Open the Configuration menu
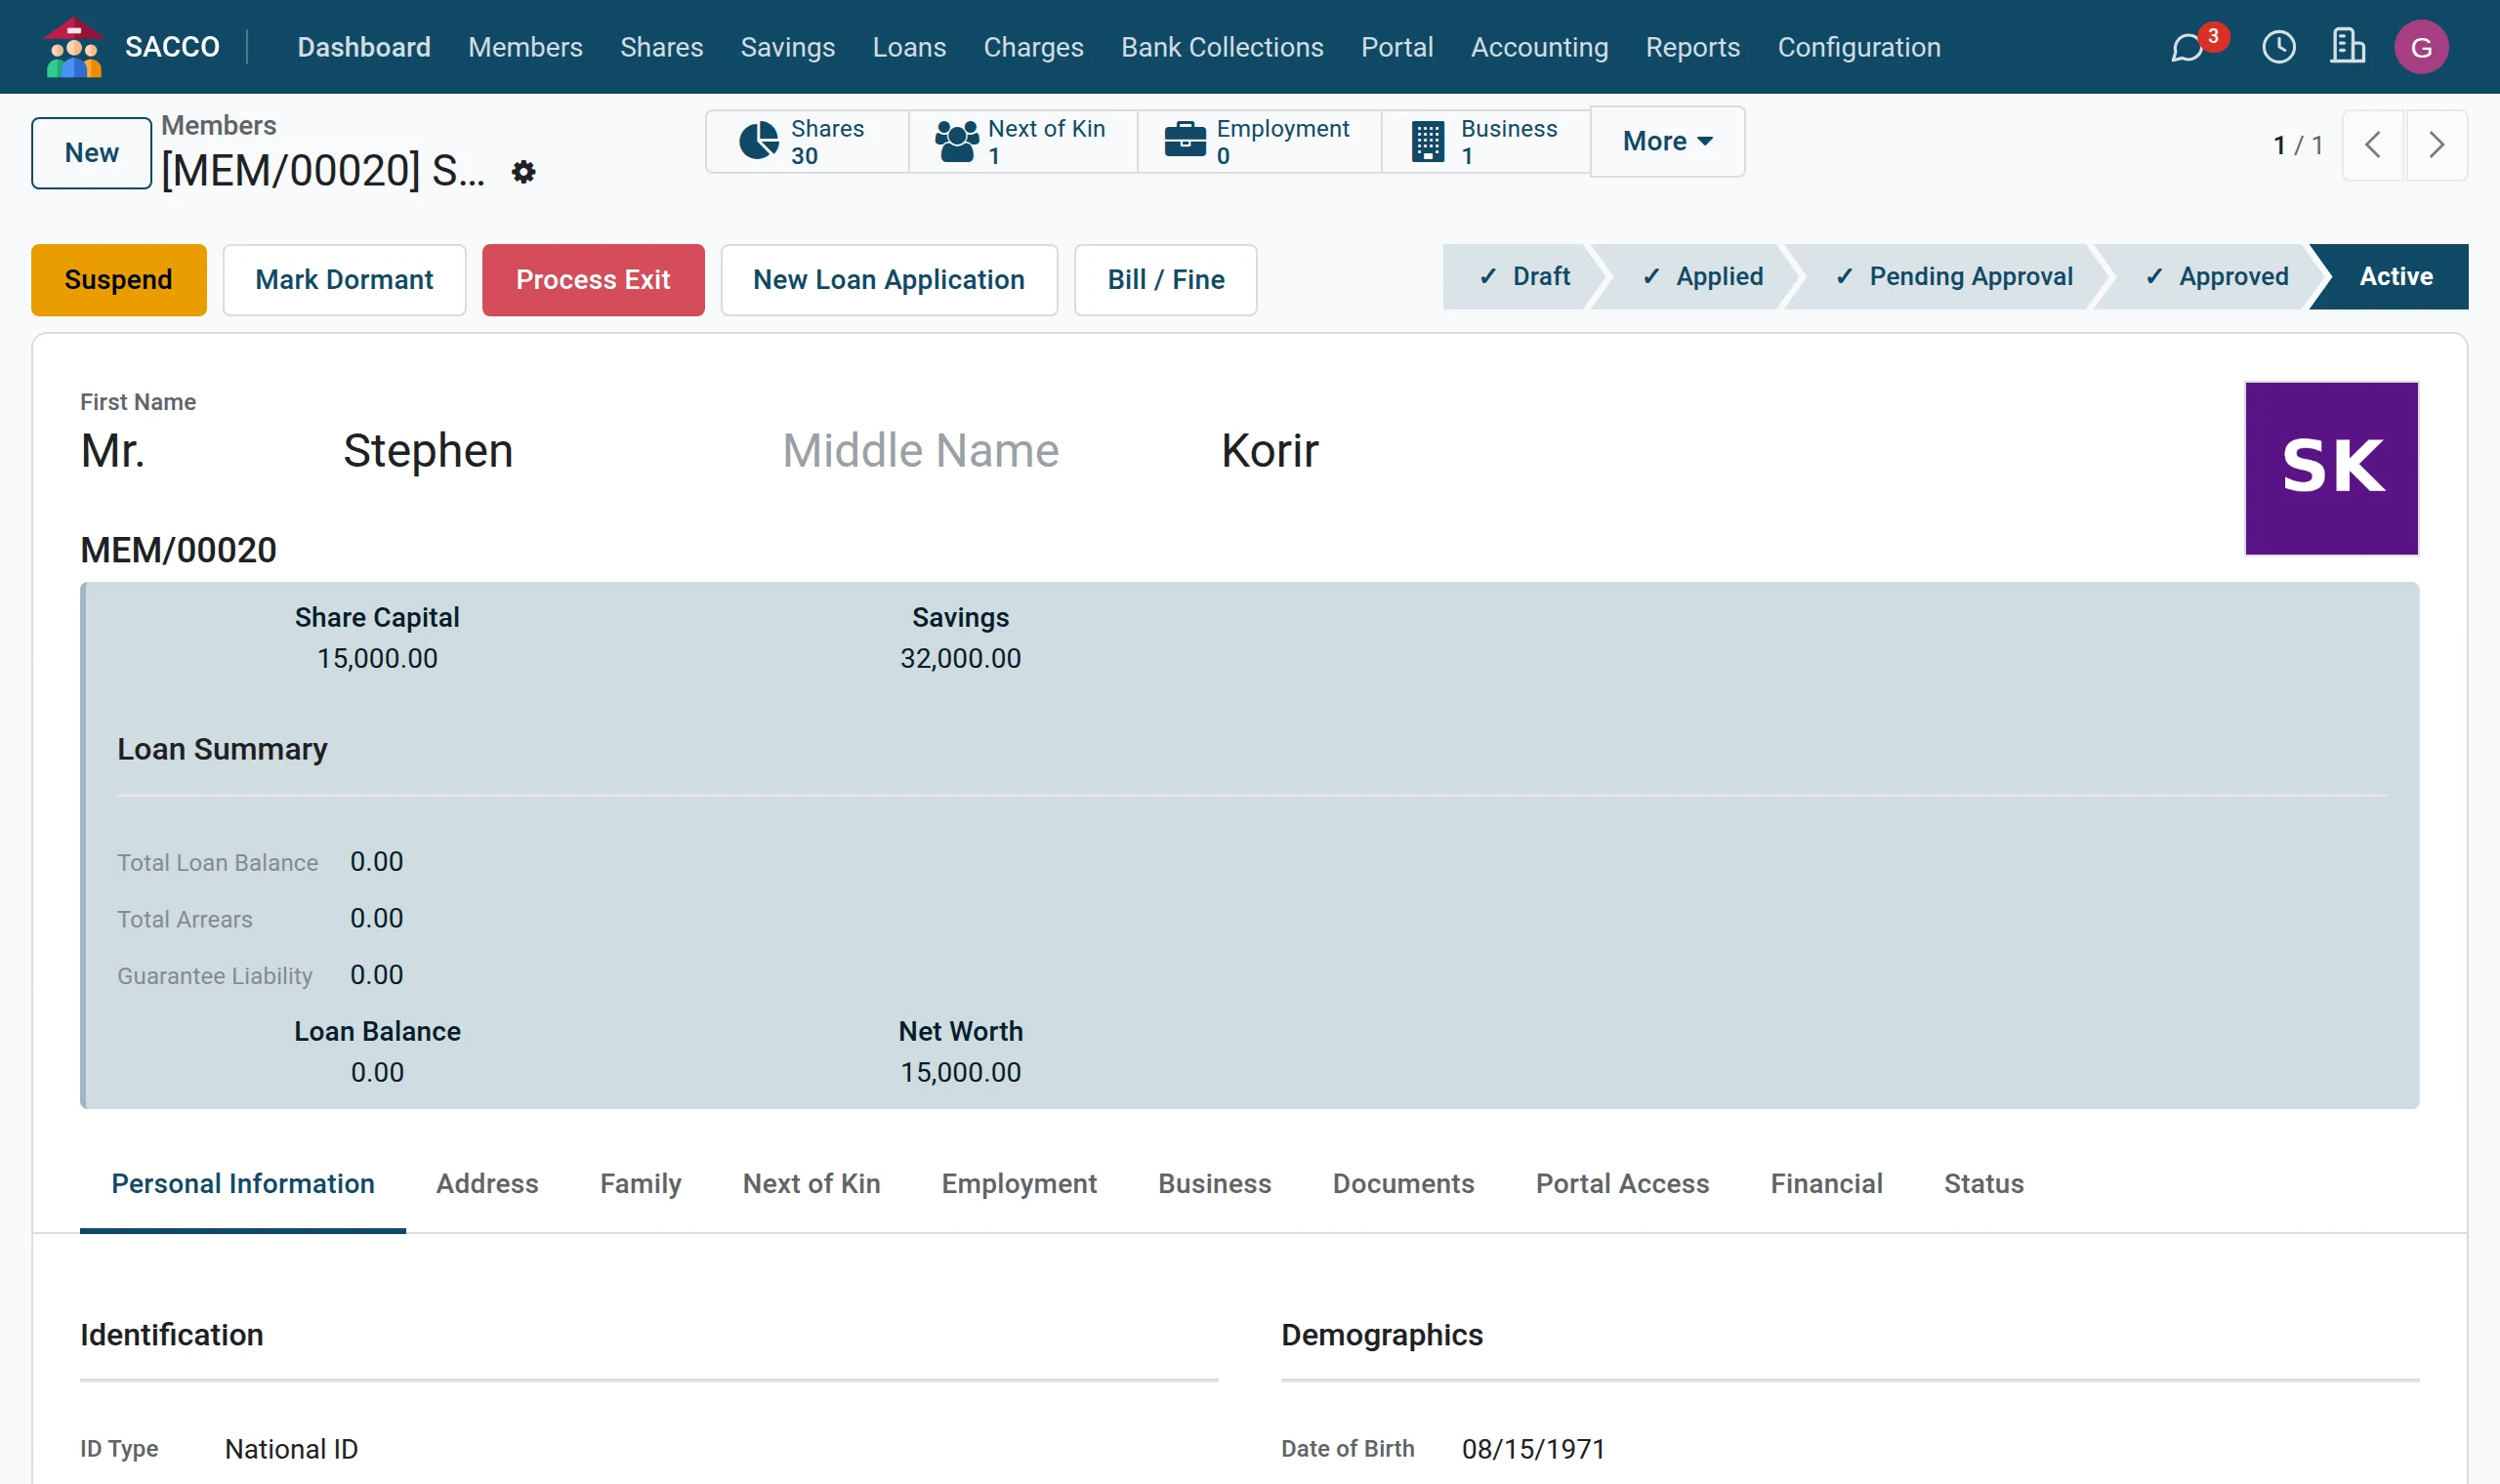Viewport: 2500px width, 1484px height. [x=1859, y=47]
